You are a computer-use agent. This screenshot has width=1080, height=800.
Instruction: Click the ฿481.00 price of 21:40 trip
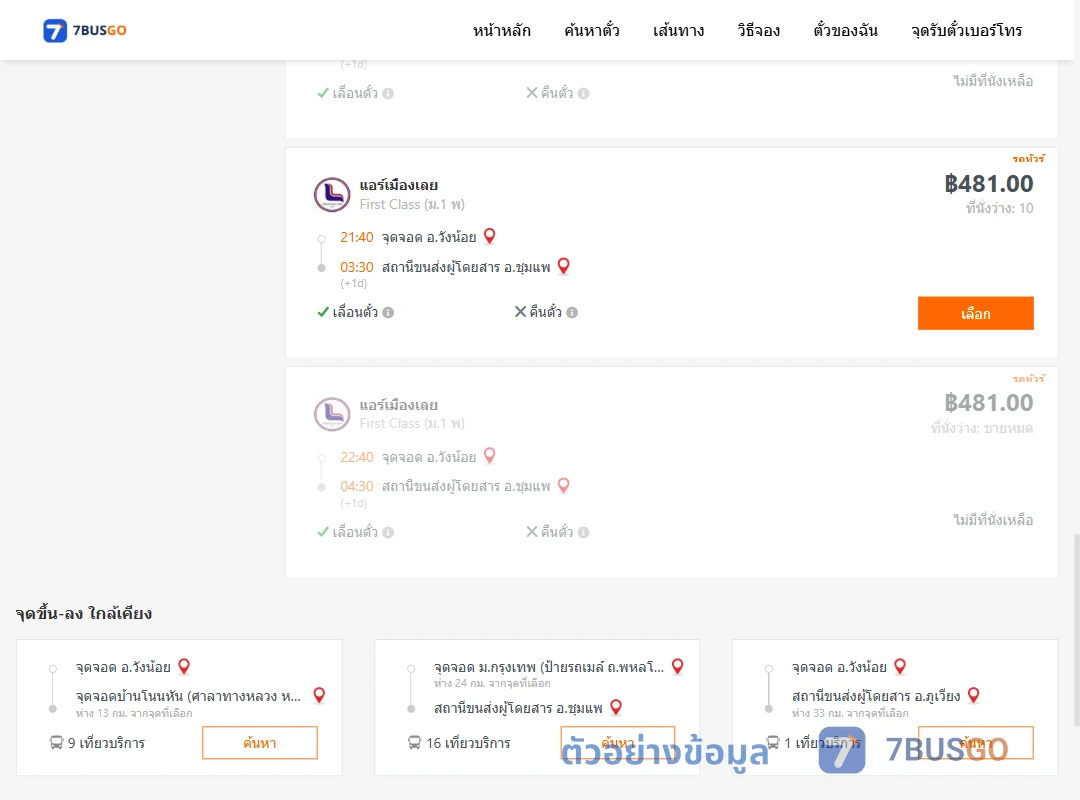click(988, 183)
